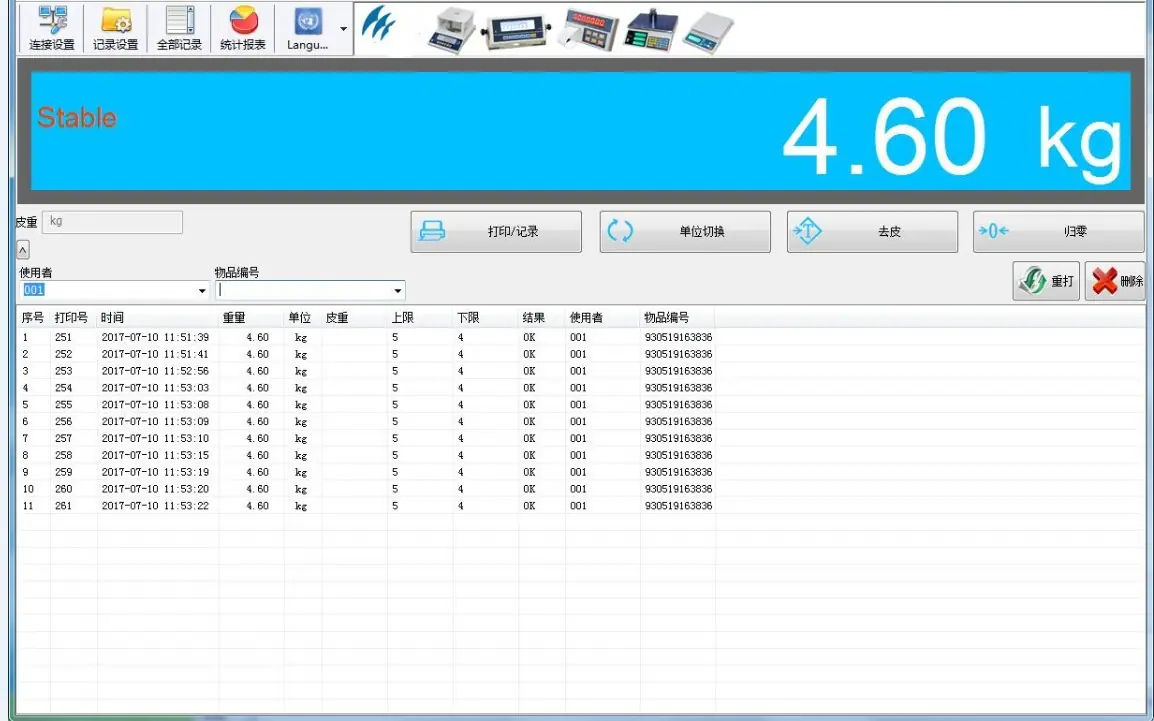Click the 打印/记录 print button

point(496,232)
